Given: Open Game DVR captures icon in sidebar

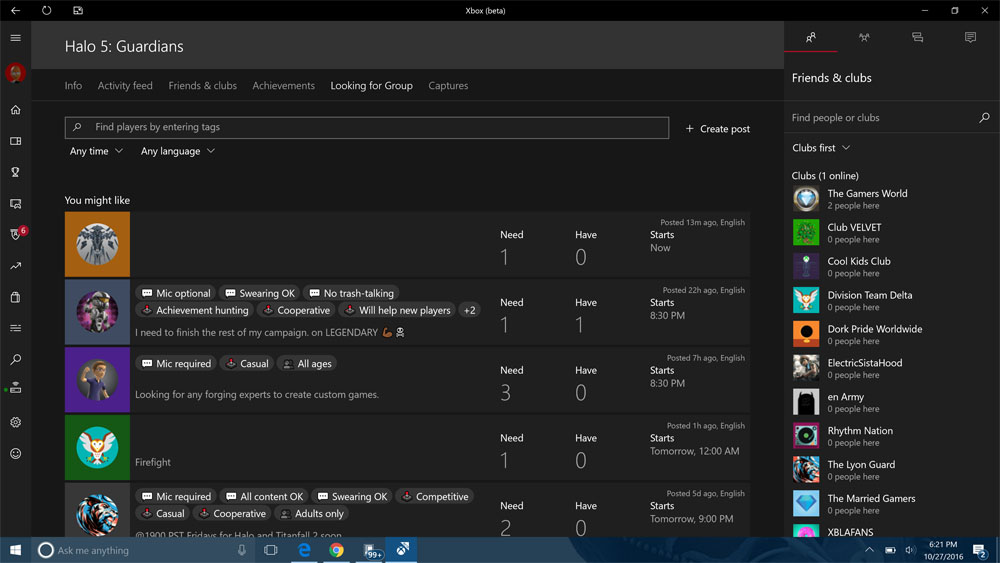Looking at the screenshot, I should [x=15, y=203].
